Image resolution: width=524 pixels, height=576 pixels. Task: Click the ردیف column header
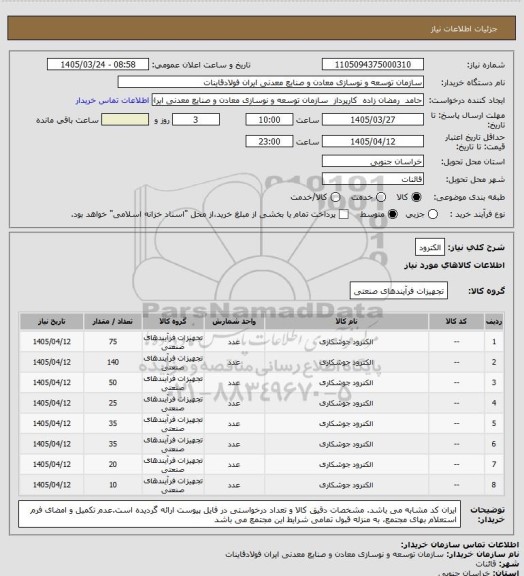494,321
